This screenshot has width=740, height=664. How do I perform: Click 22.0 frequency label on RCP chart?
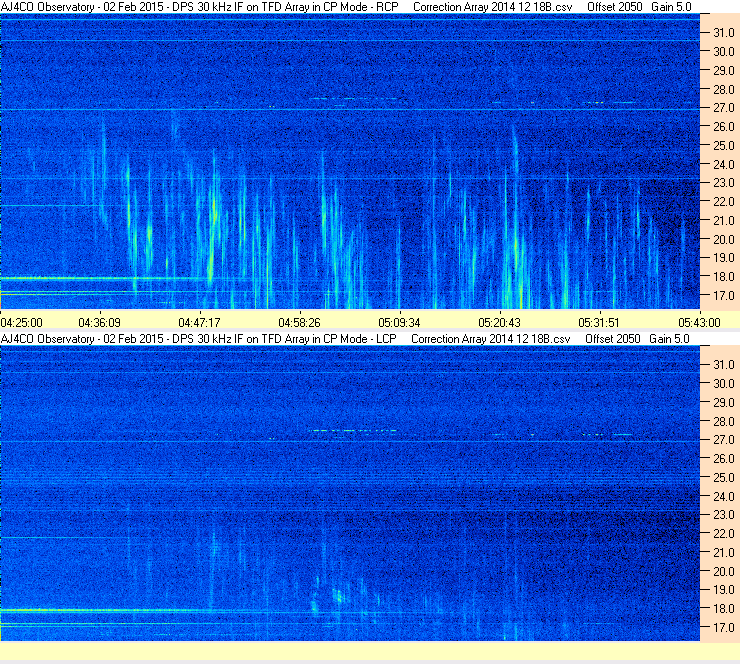(724, 202)
